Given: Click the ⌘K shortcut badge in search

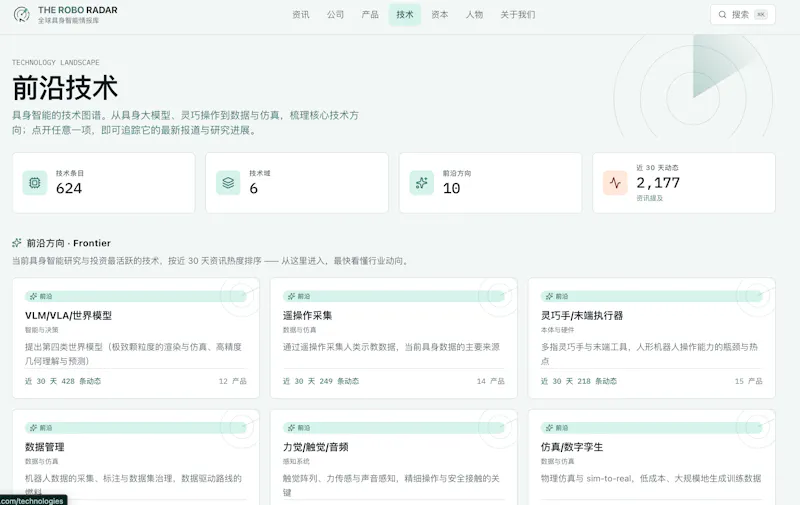Looking at the screenshot, I should pos(761,15).
